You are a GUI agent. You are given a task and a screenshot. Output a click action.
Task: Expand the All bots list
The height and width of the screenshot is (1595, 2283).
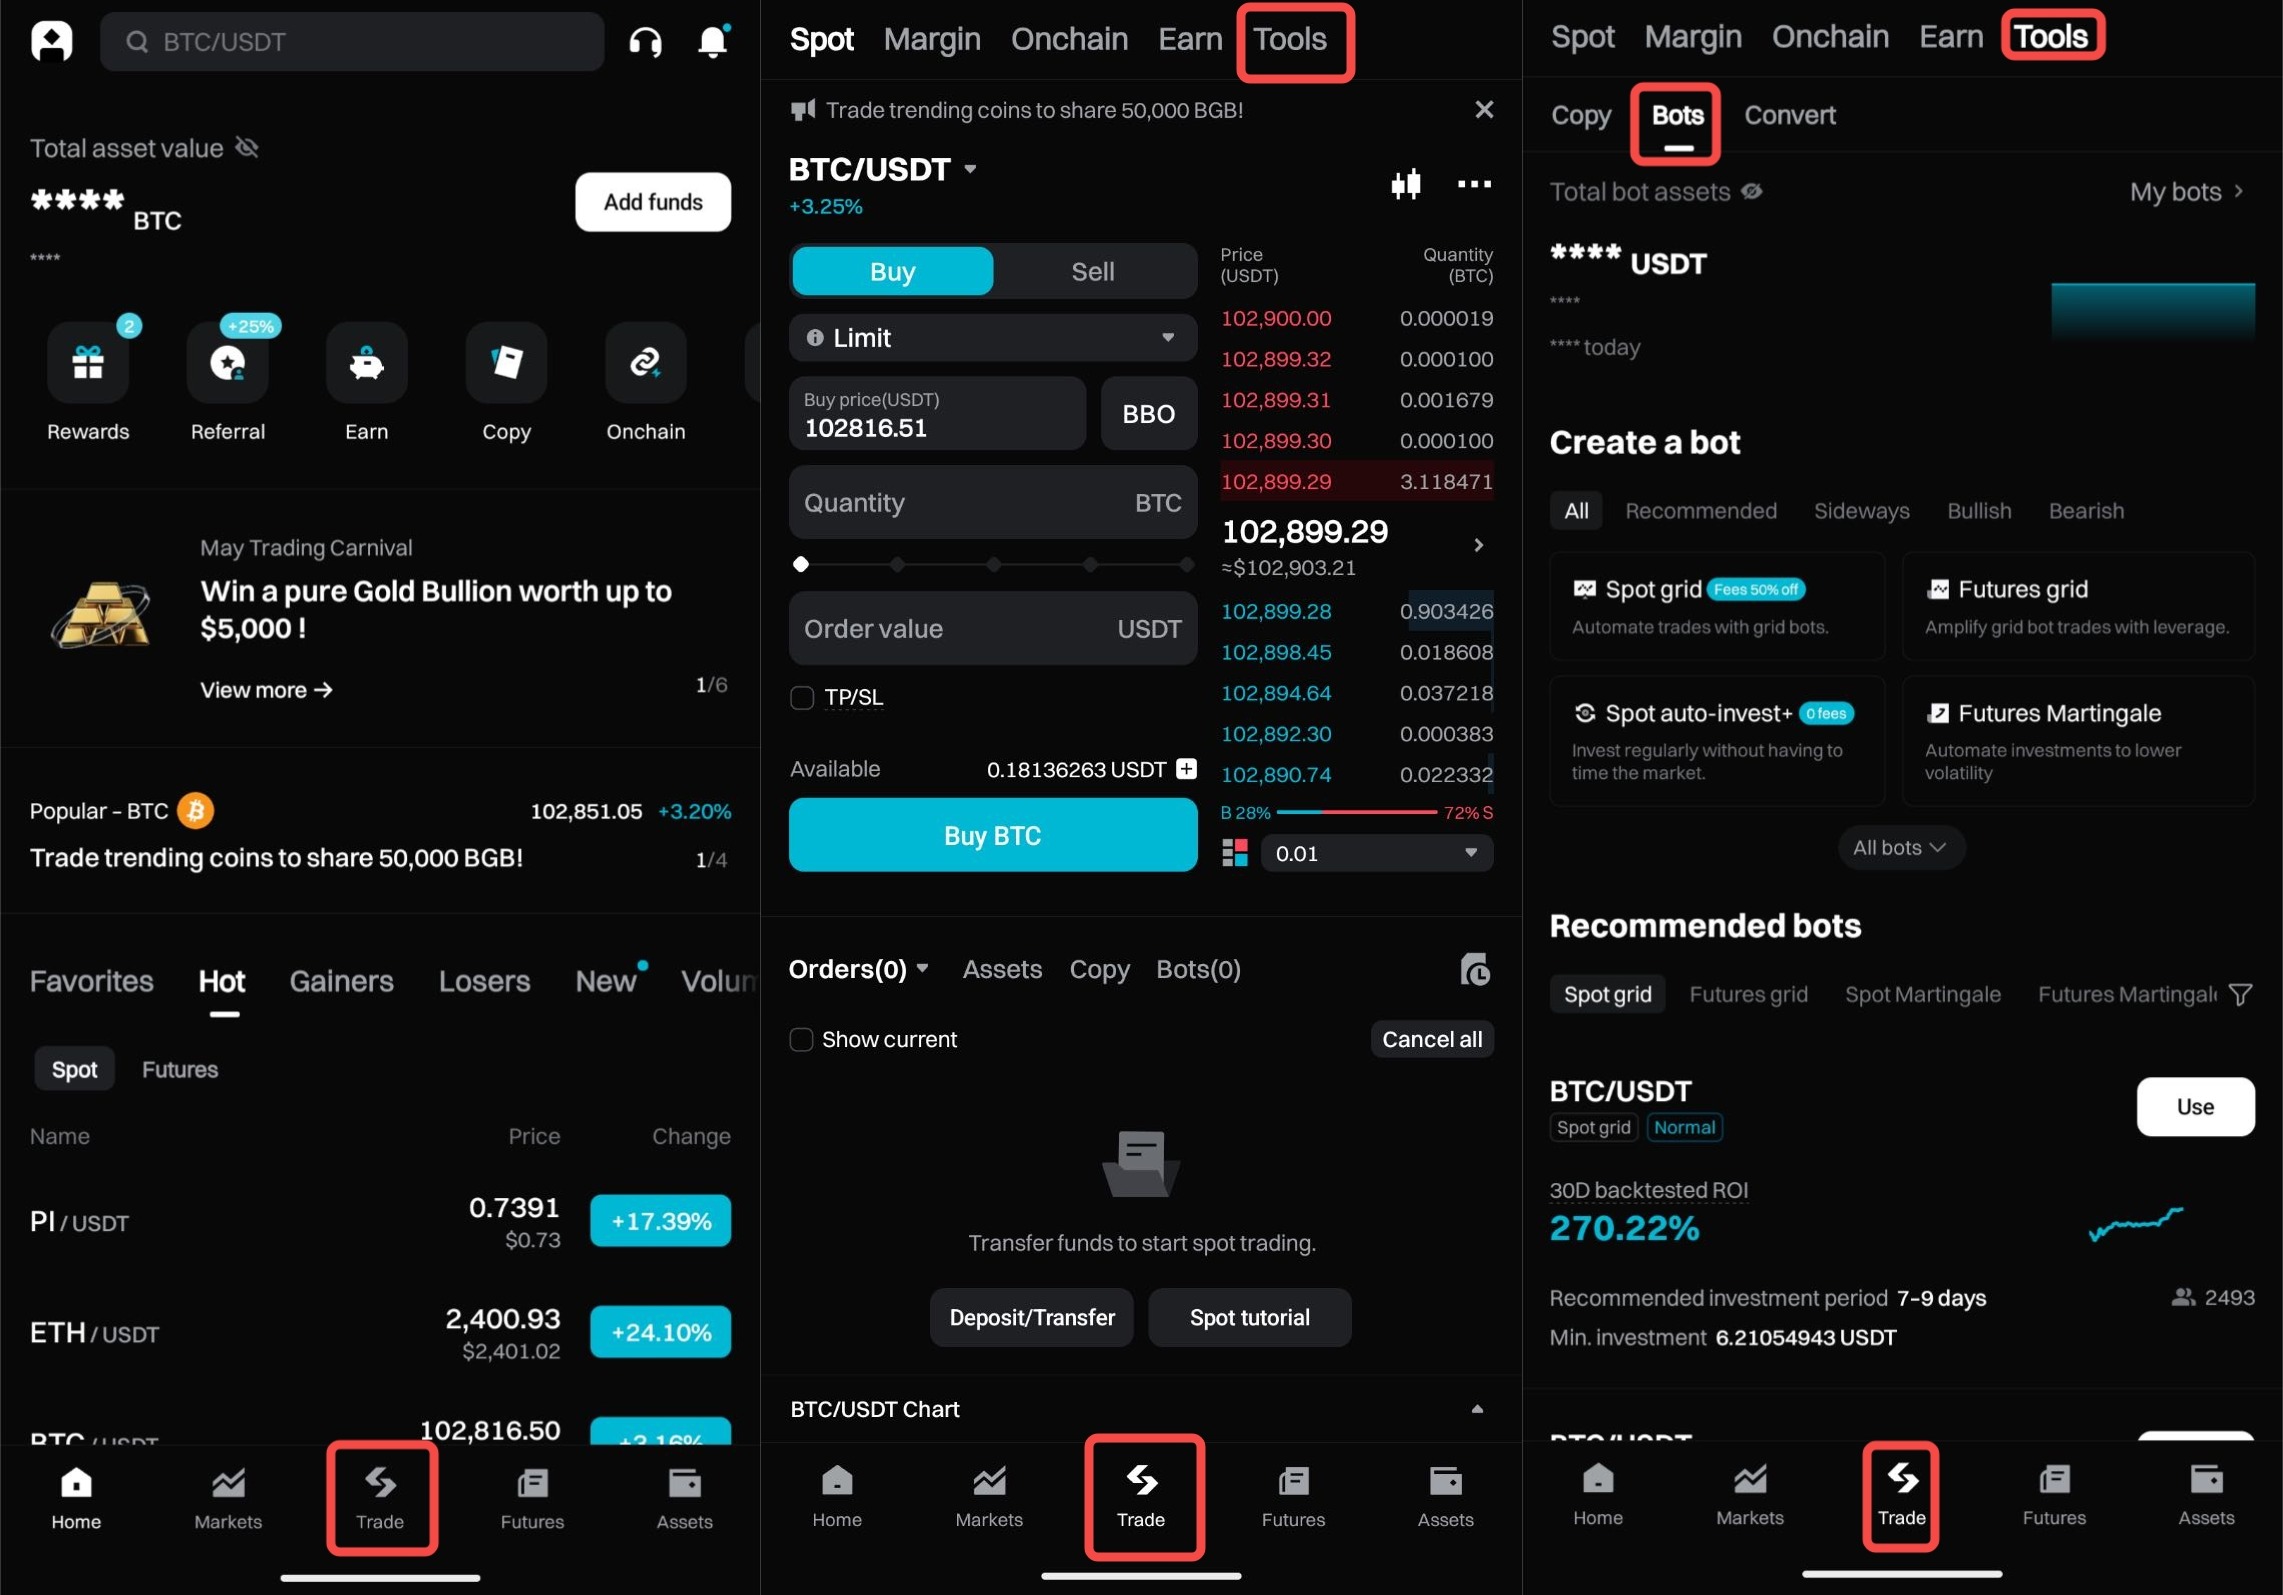1899,848
